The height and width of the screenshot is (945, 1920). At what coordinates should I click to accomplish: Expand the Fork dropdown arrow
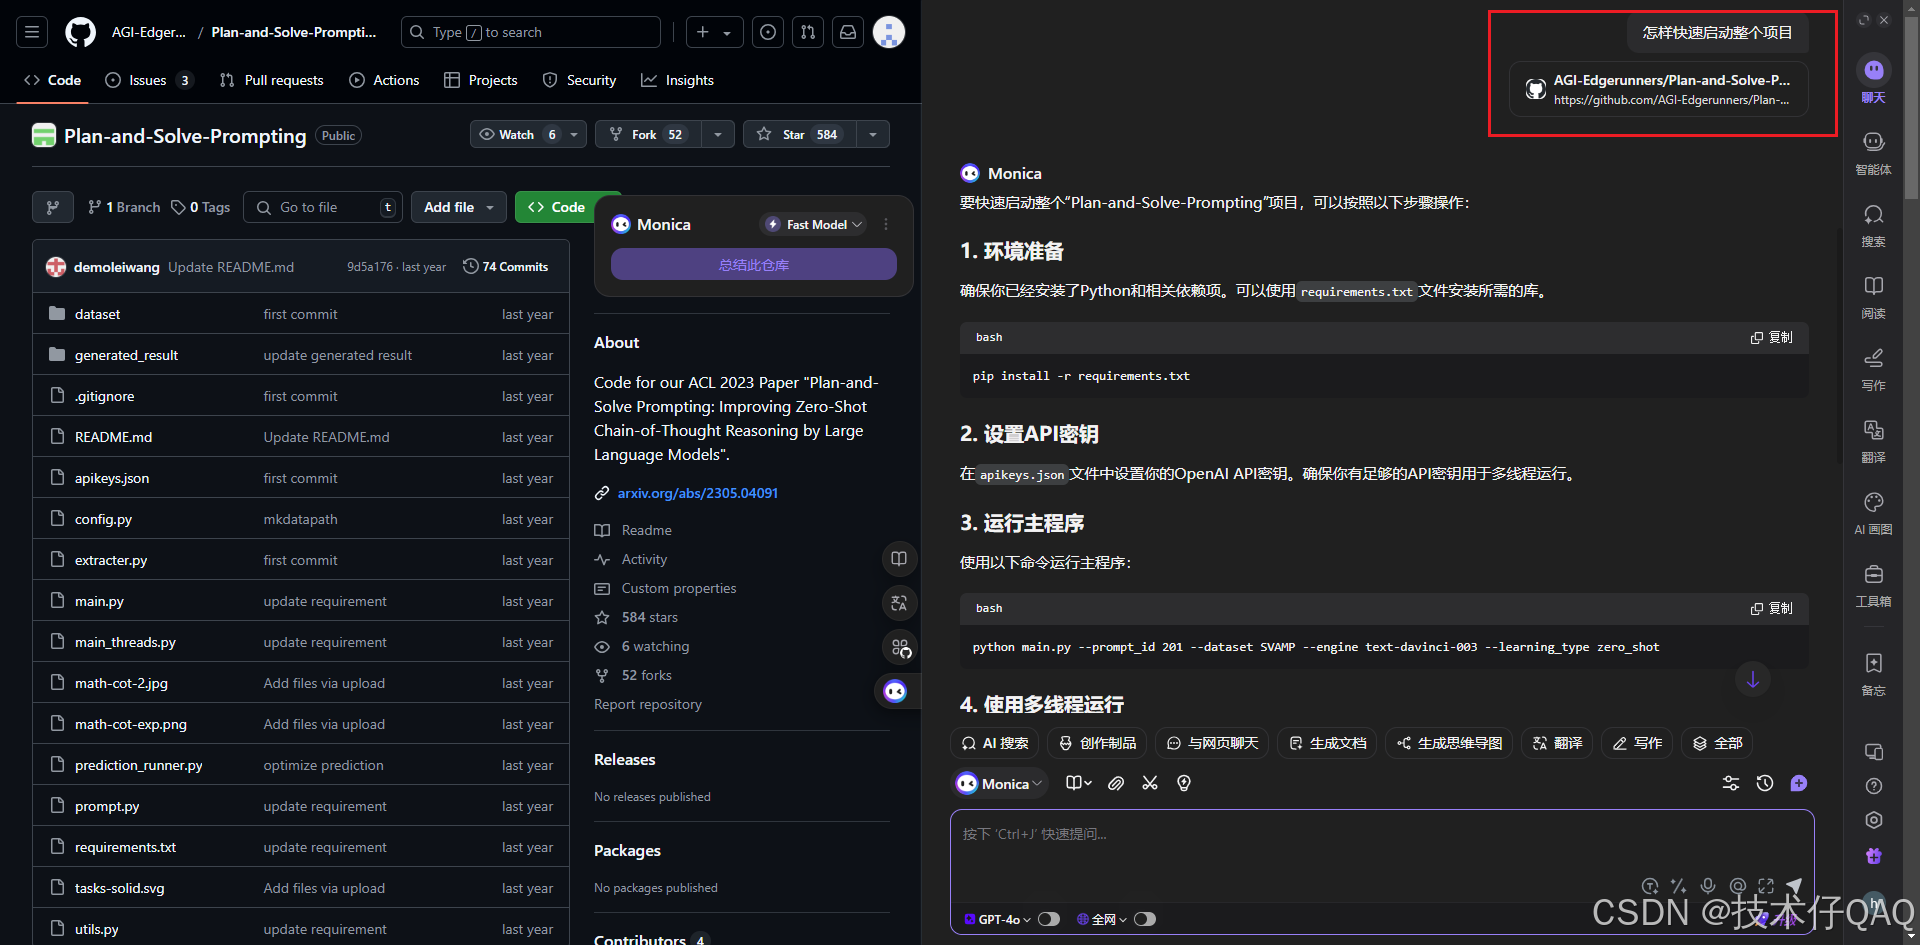point(718,134)
